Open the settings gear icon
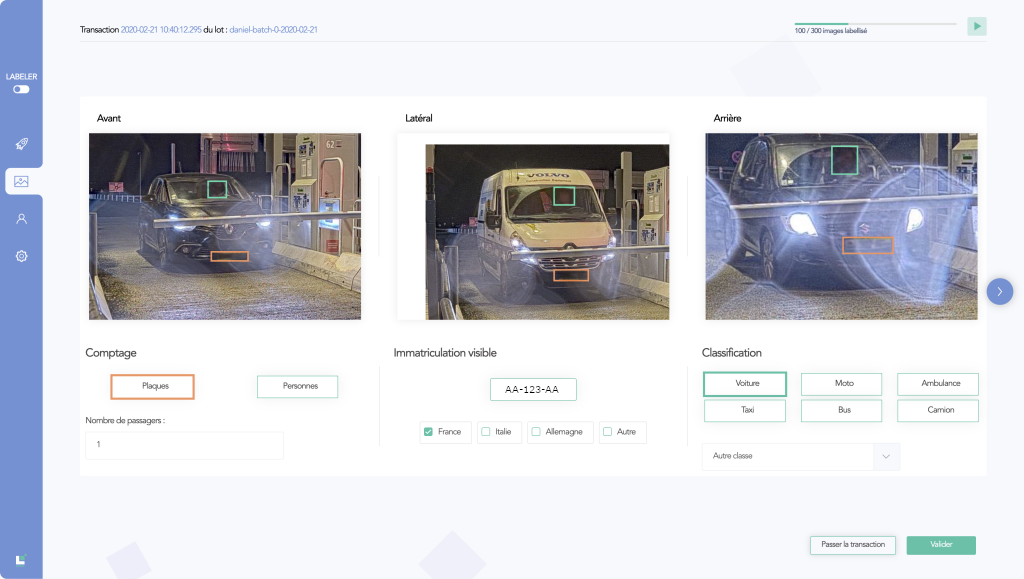The height and width of the screenshot is (579, 1024). pos(21,256)
